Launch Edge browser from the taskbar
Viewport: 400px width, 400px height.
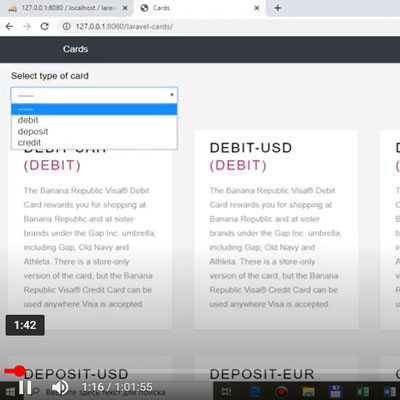click(x=255, y=391)
